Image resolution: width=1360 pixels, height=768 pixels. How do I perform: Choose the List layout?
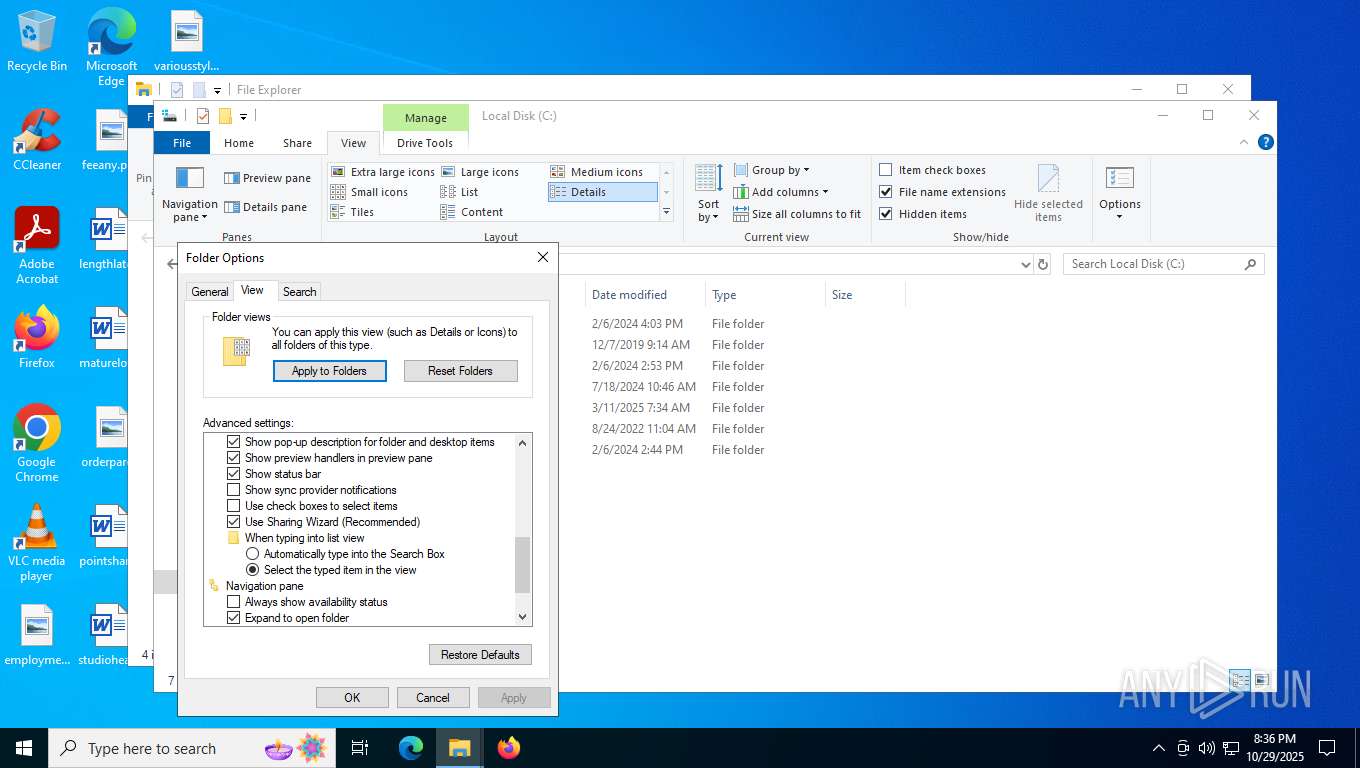[x=460, y=192]
